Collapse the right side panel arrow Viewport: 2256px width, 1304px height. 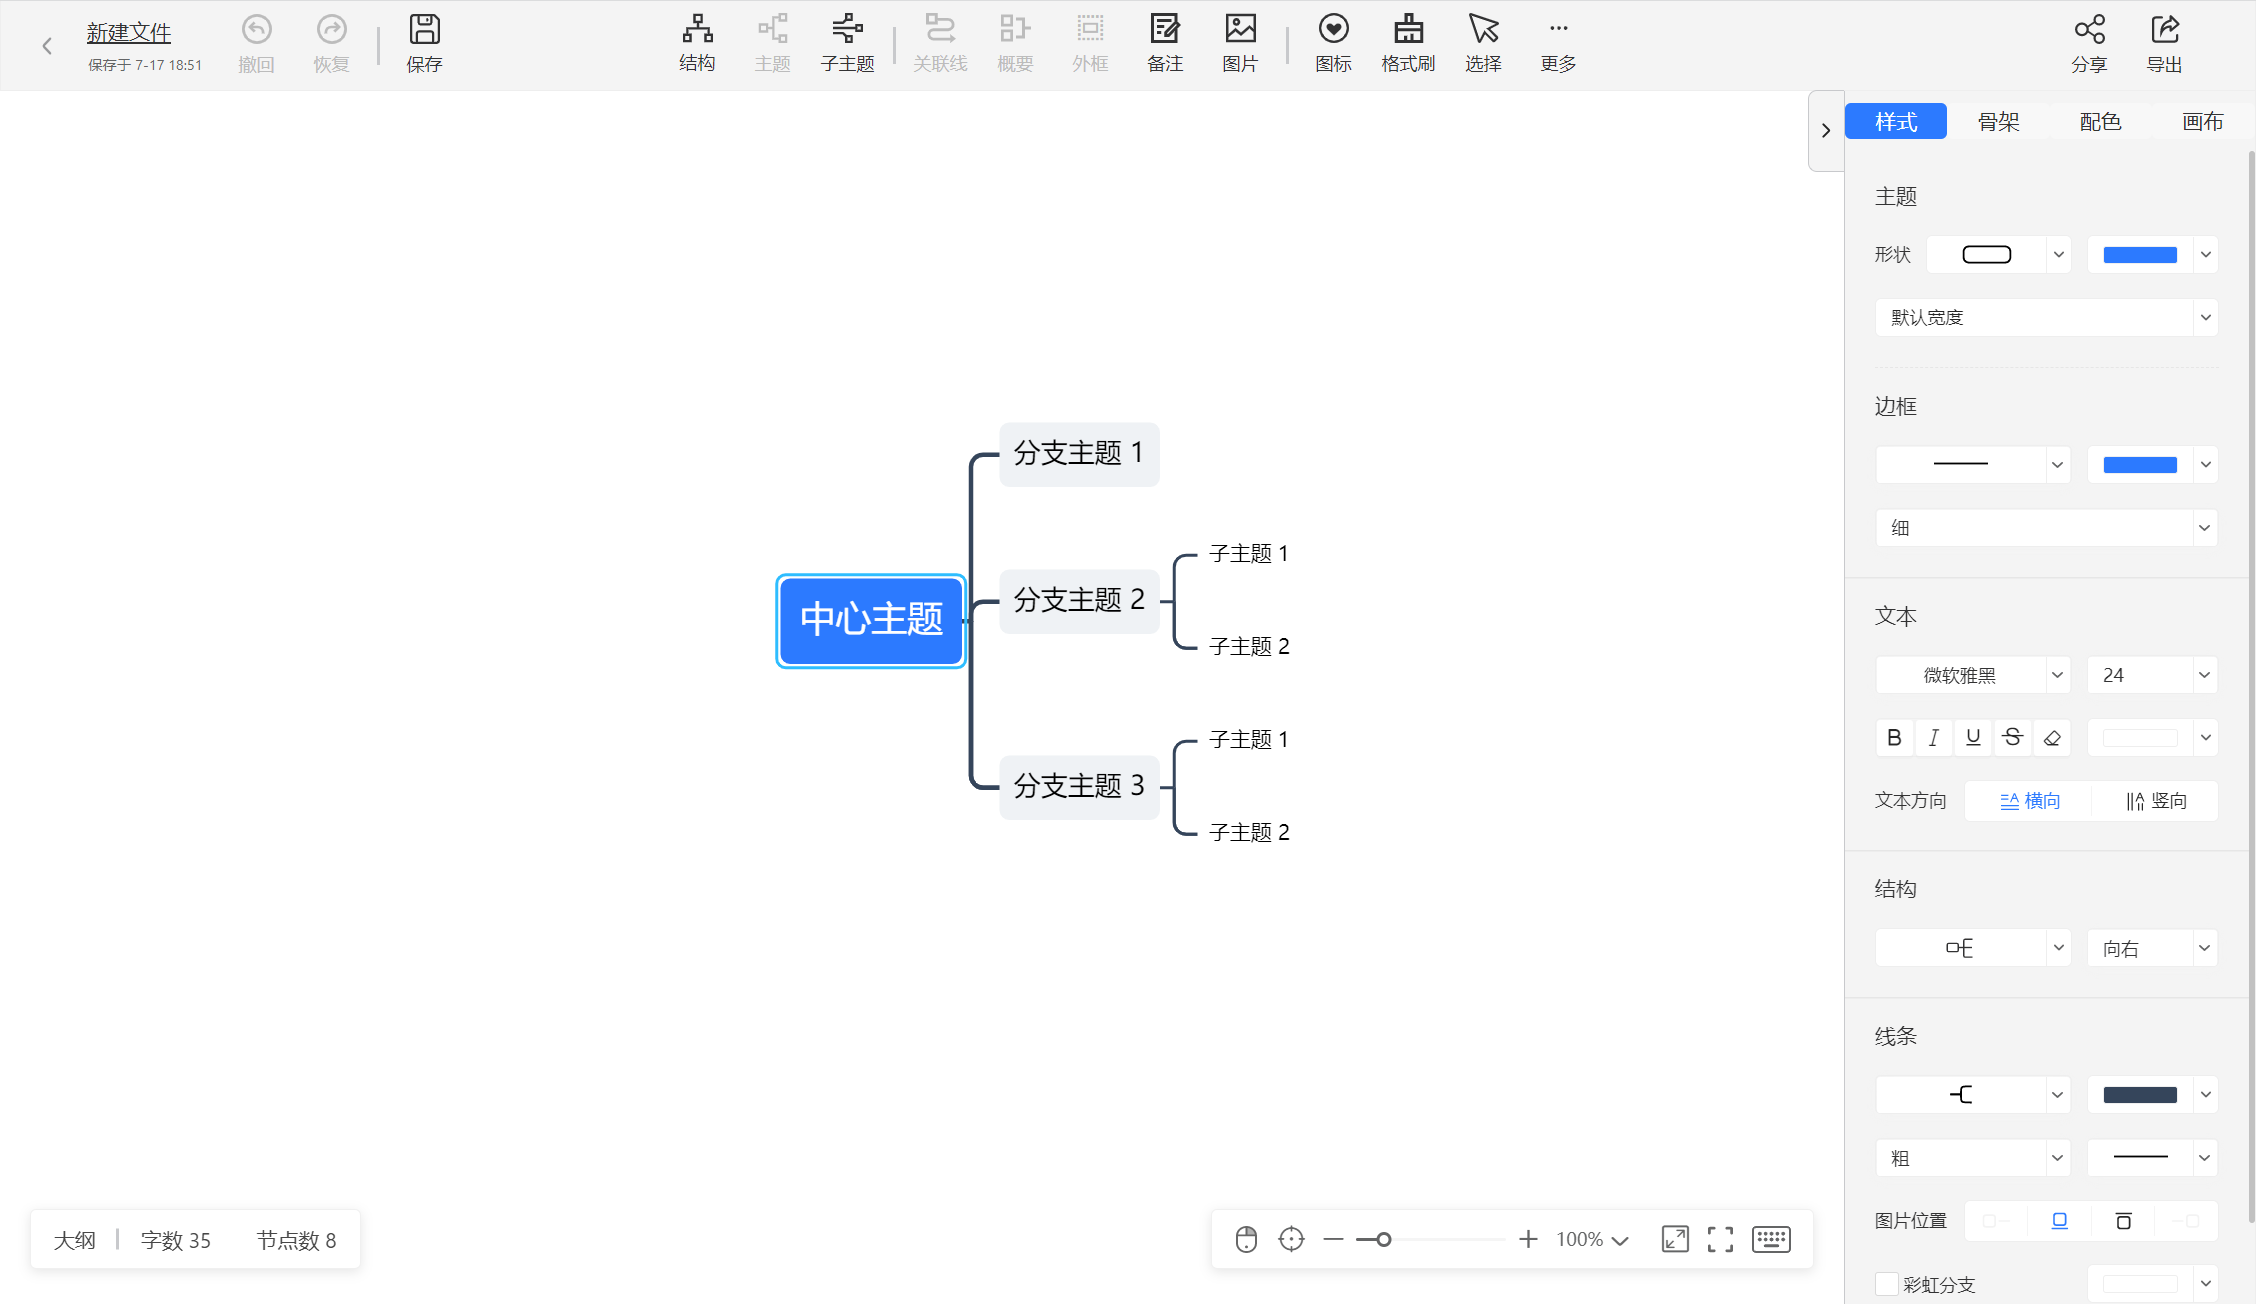click(1826, 130)
